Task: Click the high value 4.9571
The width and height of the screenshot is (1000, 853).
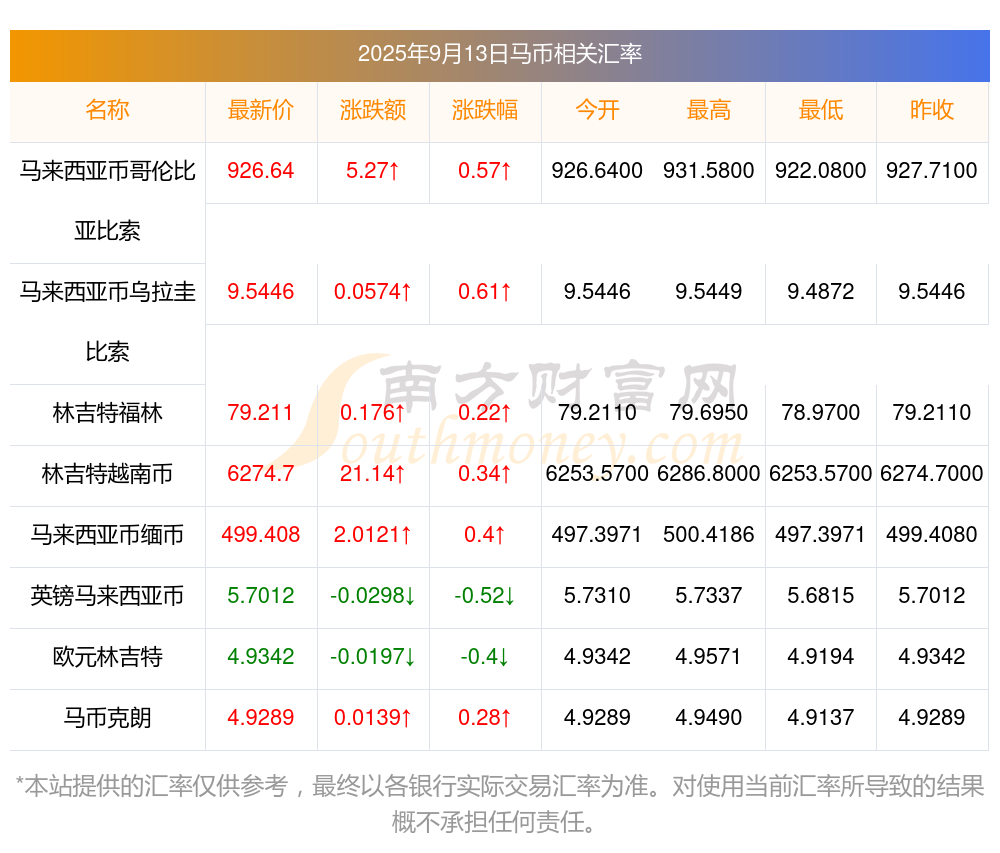Action: pyautogui.click(x=709, y=657)
